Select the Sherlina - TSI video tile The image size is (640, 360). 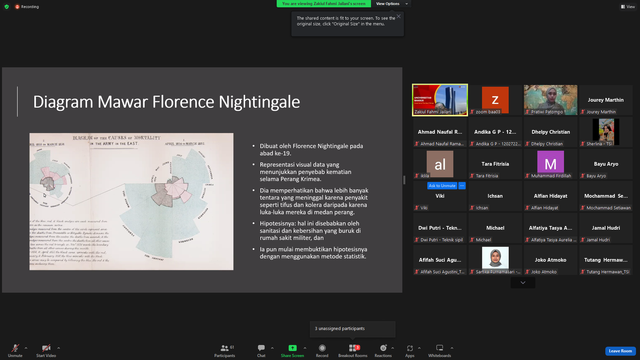click(x=606, y=132)
